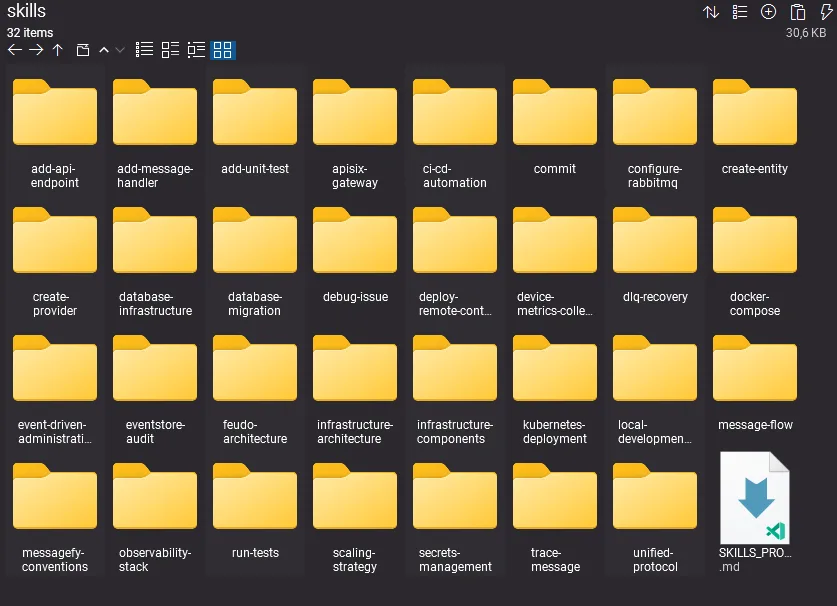Go up to the parent folder

pos(57,50)
